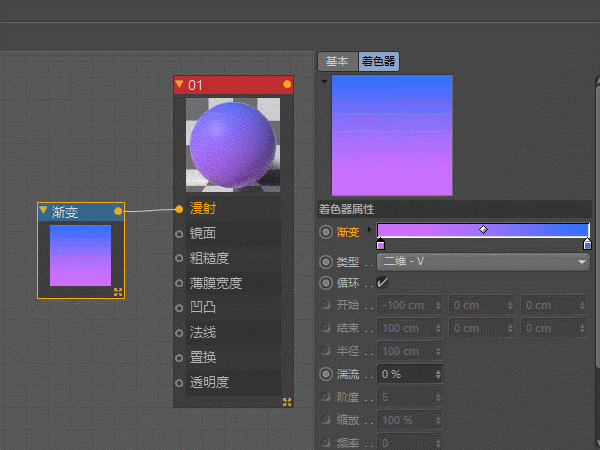Click the 凹凸 input port circle
The image size is (600, 450).
pos(179,308)
